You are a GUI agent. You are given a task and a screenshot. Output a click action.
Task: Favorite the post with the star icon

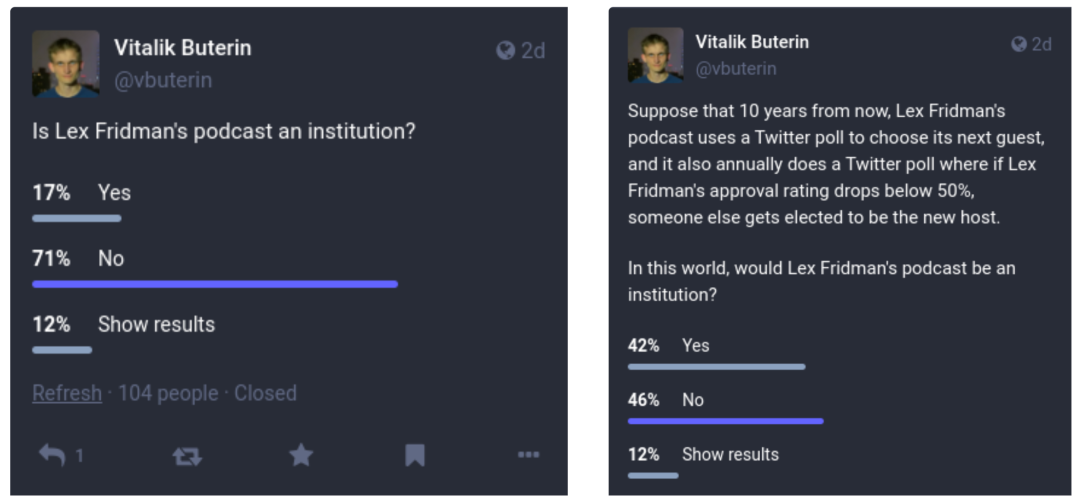[301, 456]
